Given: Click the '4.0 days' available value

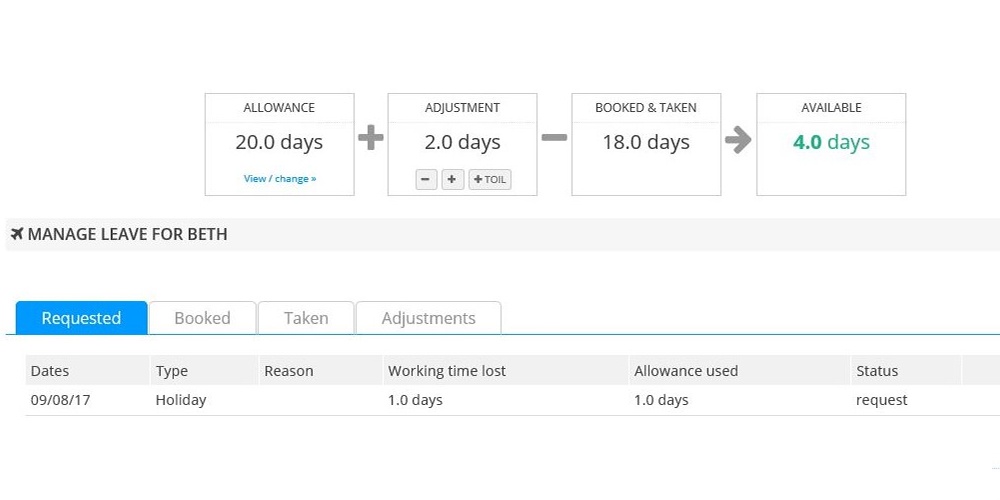Looking at the screenshot, I should point(831,142).
